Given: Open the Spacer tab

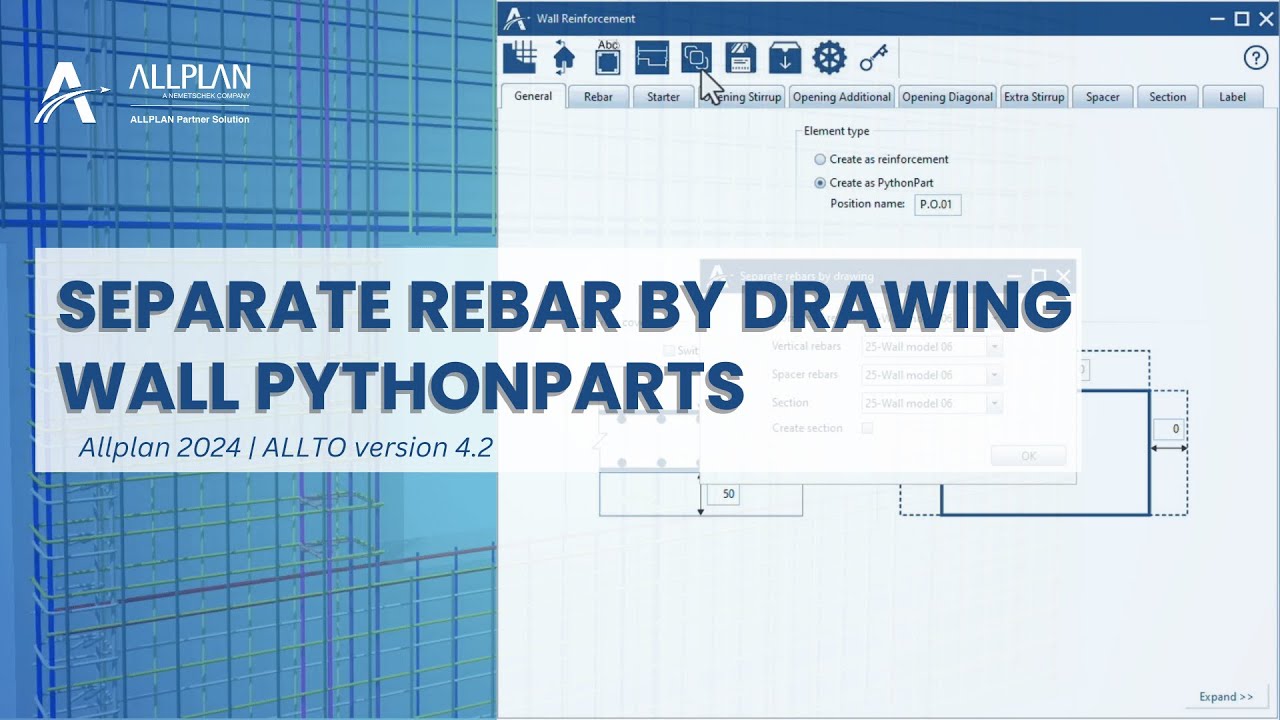Looking at the screenshot, I should pyautogui.click(x=1103, y=97).
